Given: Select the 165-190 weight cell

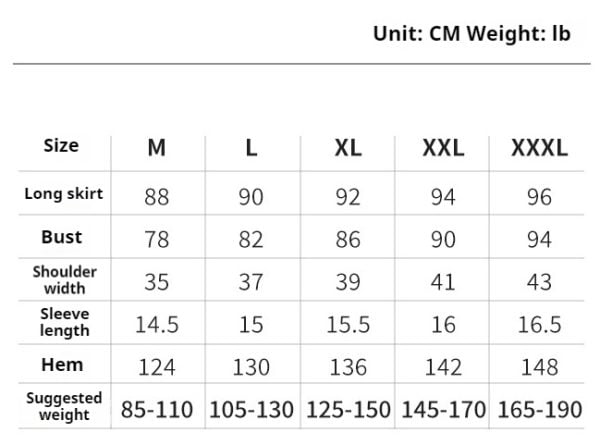Looking at the screenshot, I should click(540, 409).
